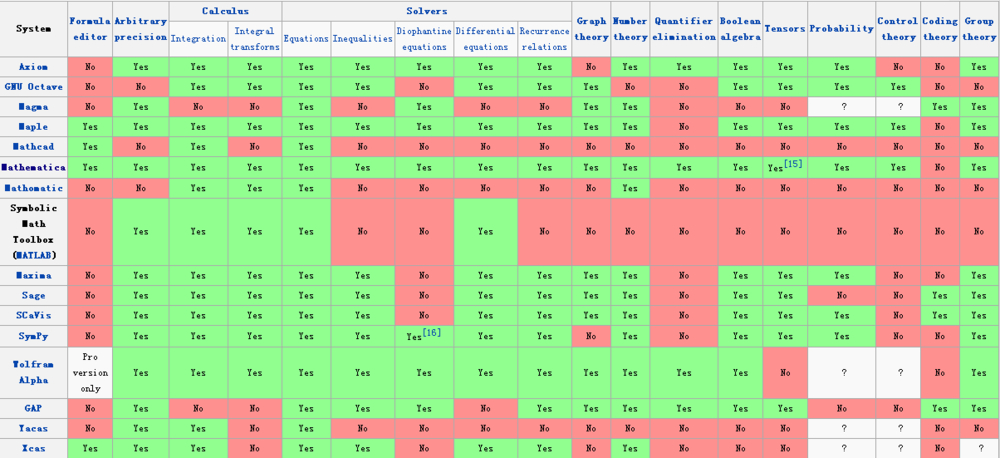Viewport: 1000px width, 458px height.
Task: Click the Quantifier elimination header link
Action: click(x=684, y=29)
